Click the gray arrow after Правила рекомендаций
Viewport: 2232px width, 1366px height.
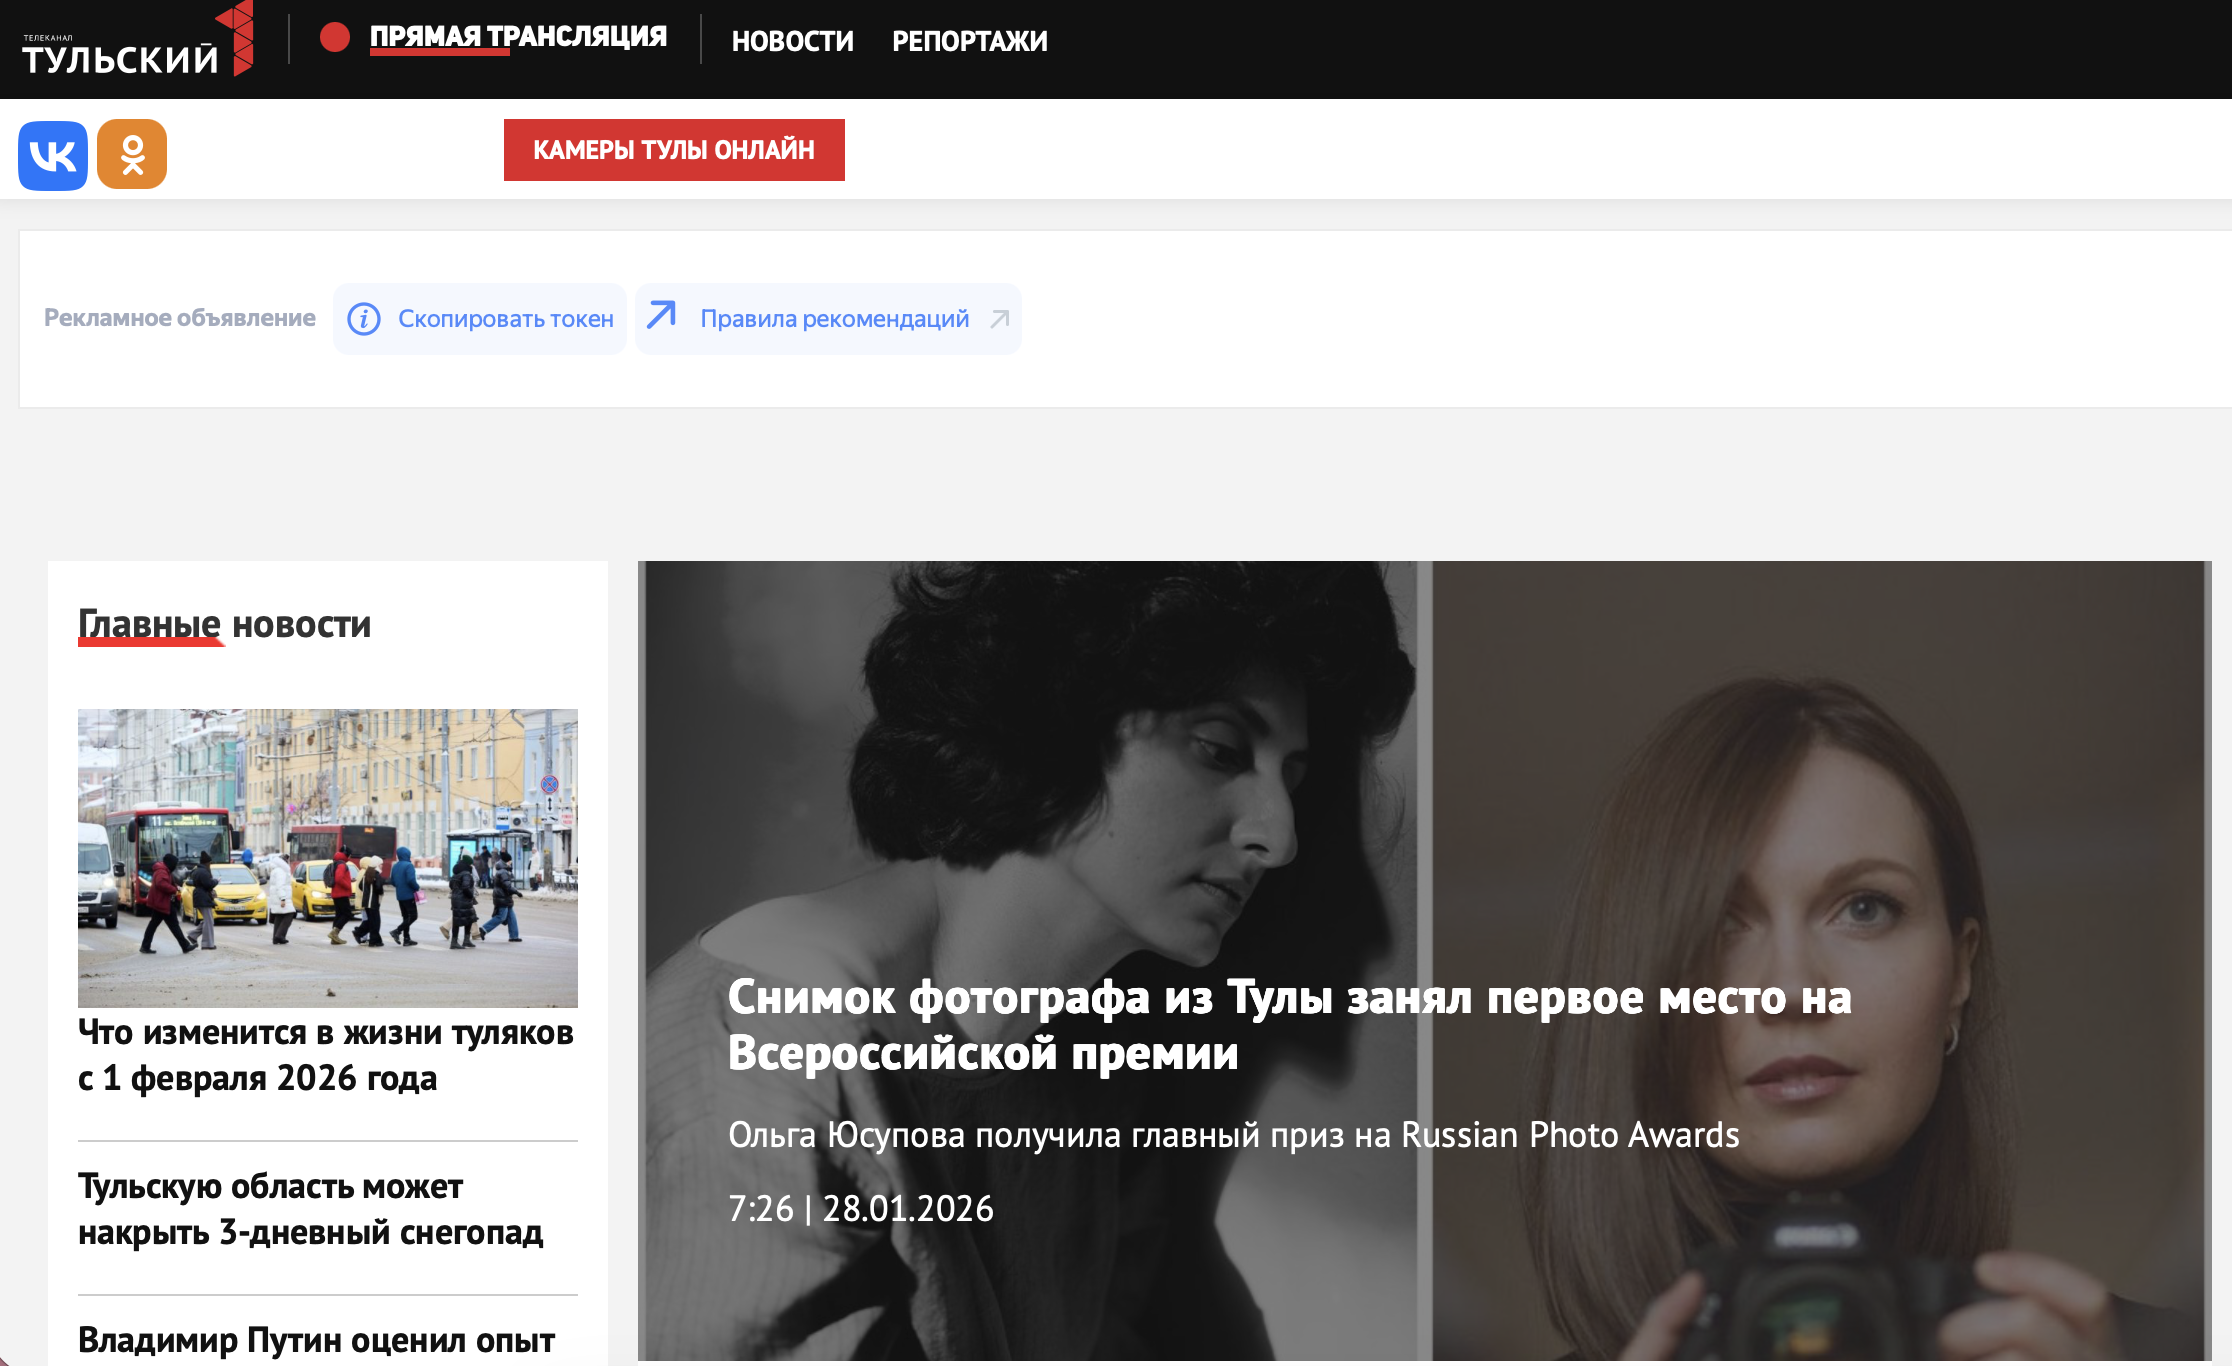click(999, 319)
